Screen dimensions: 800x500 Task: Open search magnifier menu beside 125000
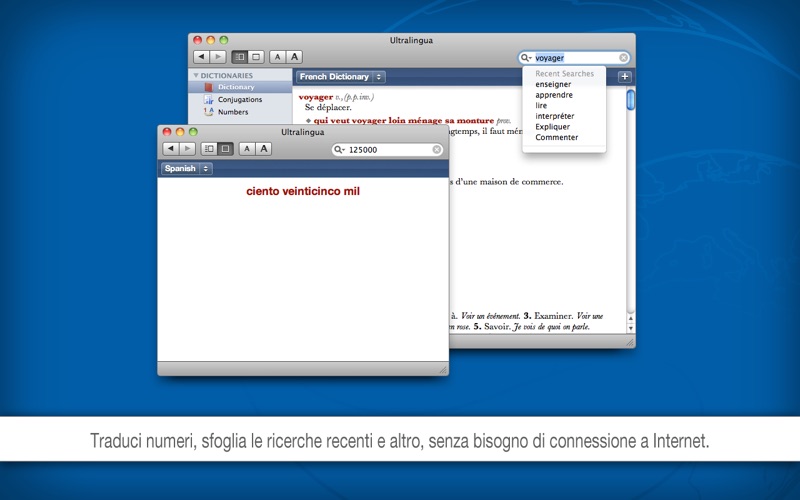tap(340, 149)
